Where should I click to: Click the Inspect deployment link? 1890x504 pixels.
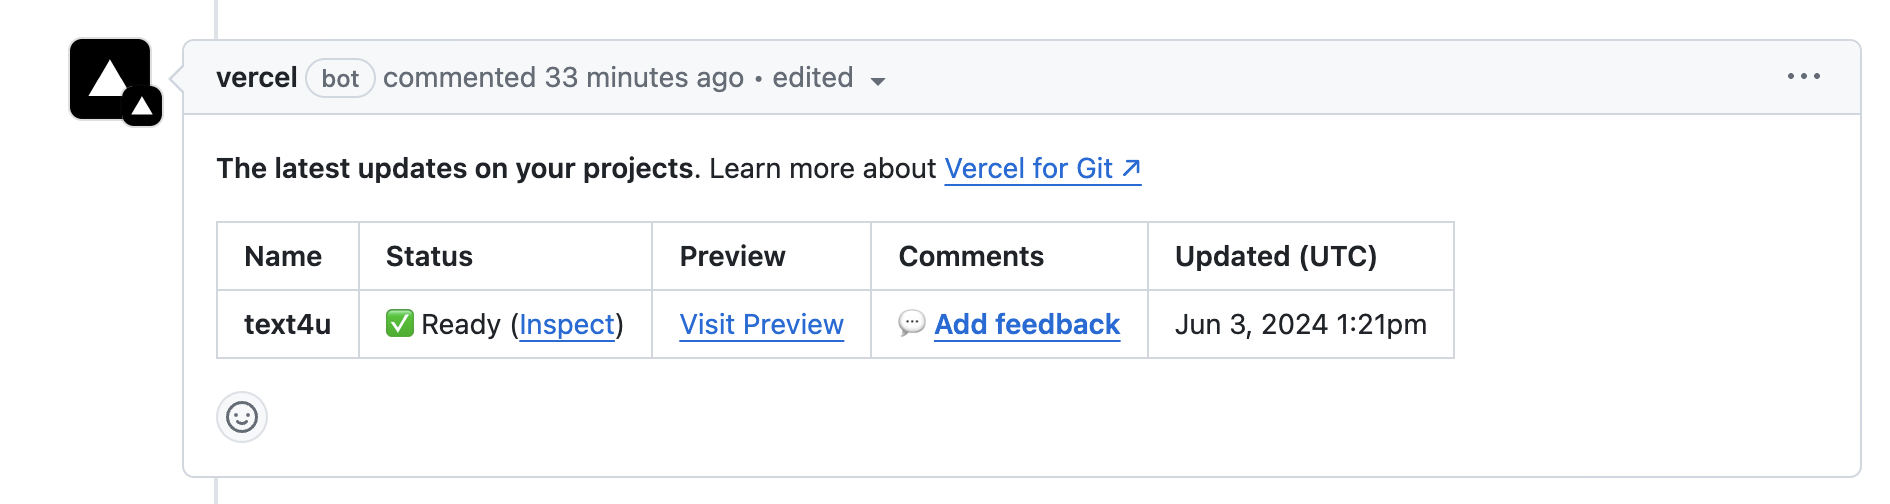[x=567, y=325]
